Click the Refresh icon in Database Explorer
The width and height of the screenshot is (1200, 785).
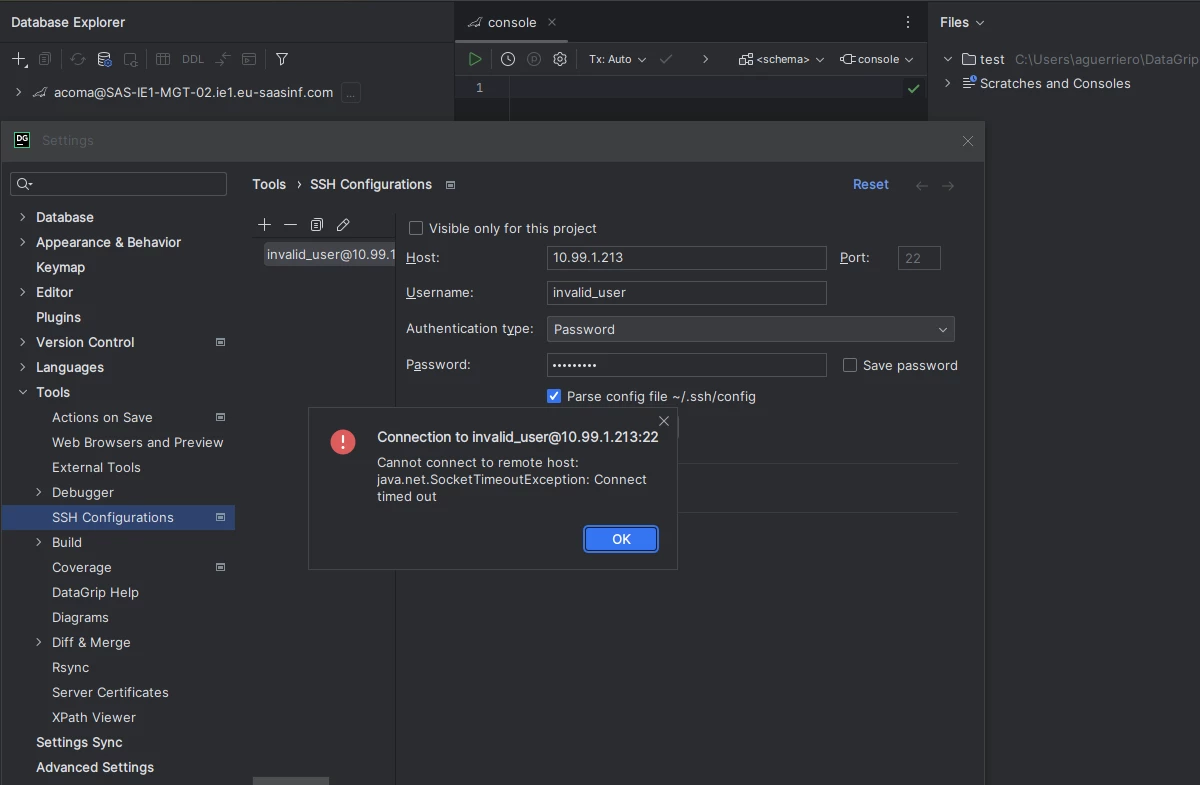point(77,59)
